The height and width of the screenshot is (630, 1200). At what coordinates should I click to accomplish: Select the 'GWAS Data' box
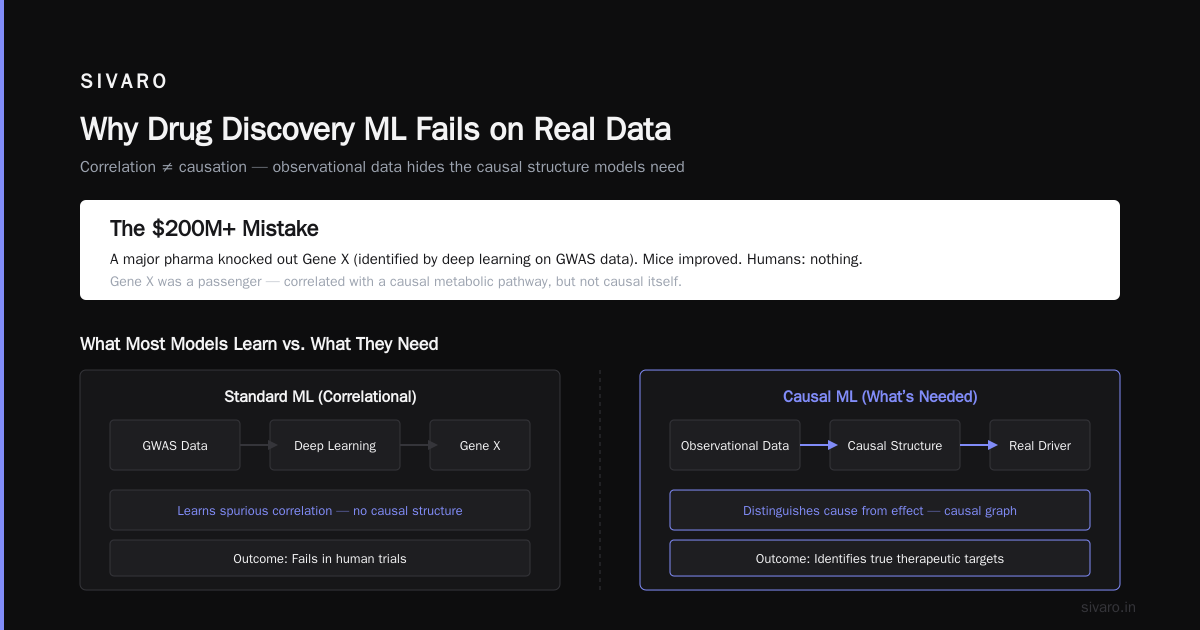[175, 445]
